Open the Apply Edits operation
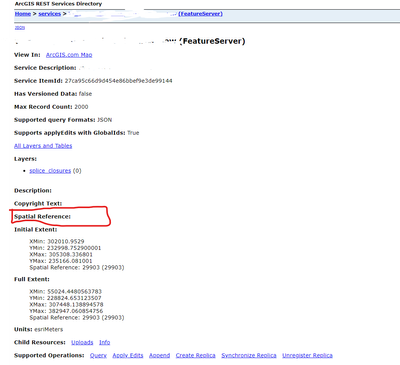 tap(128, 355)
